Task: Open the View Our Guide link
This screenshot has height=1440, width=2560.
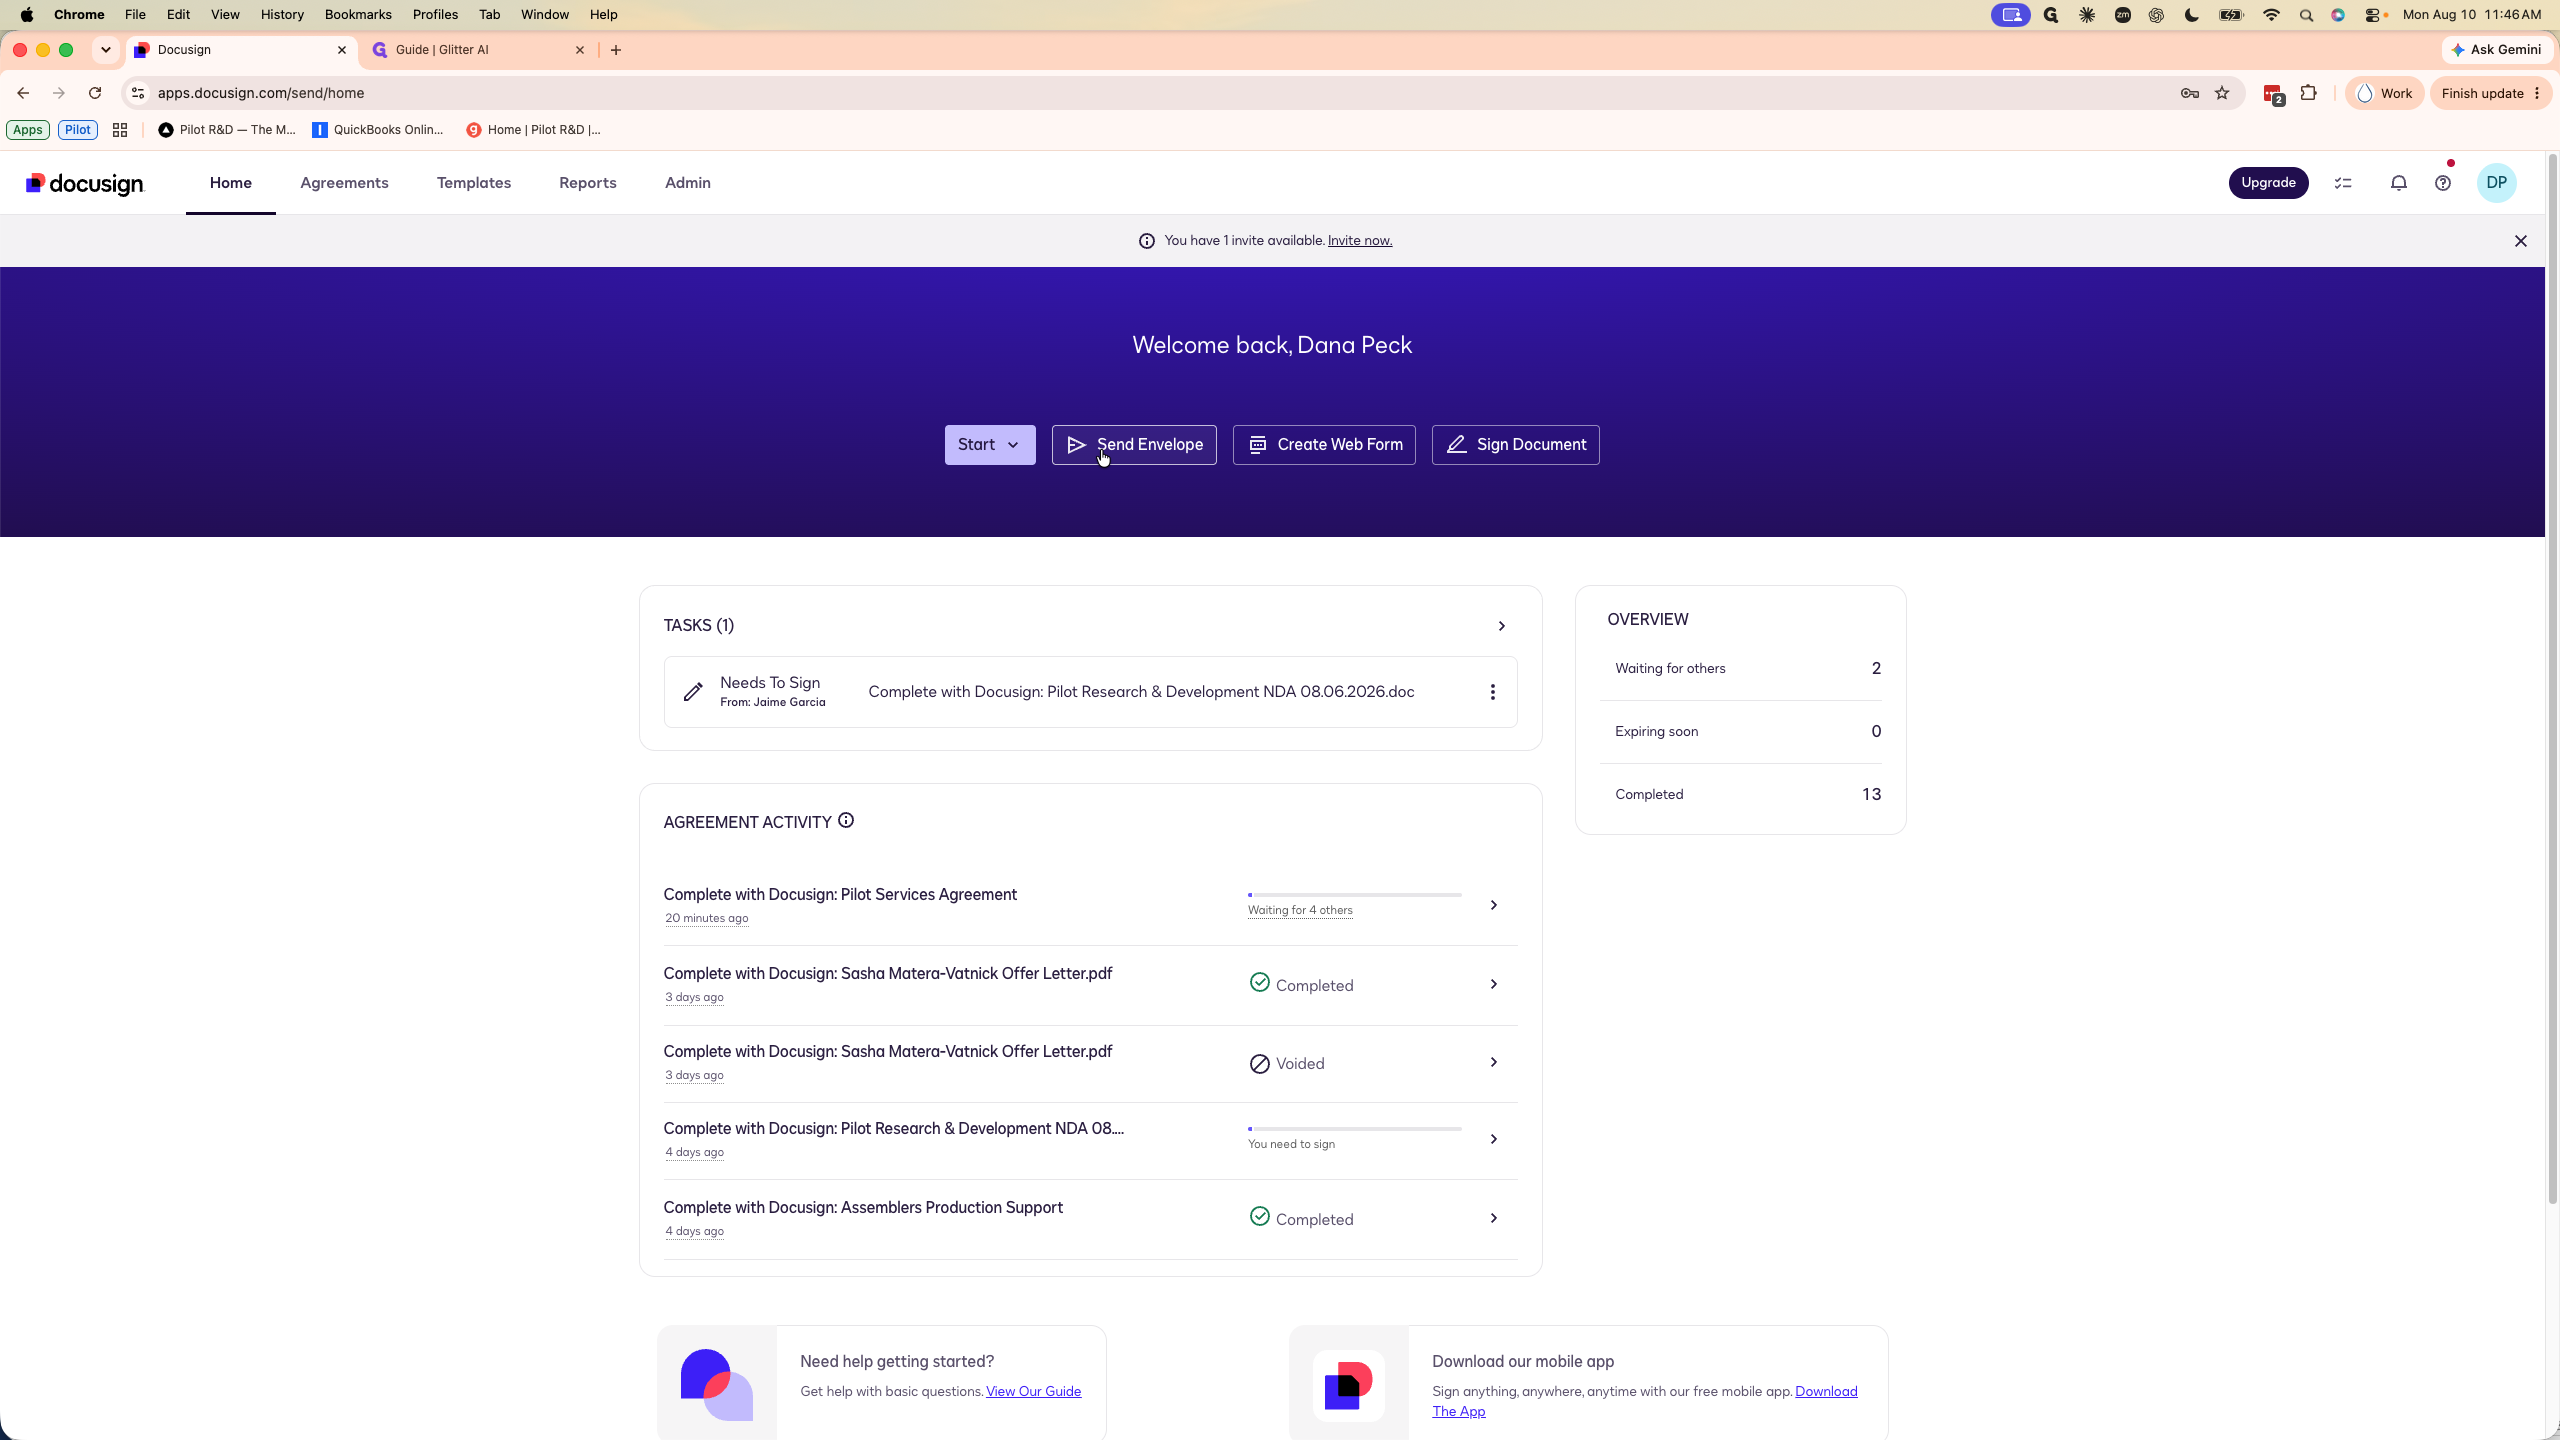Action: click(1033, 1392)
